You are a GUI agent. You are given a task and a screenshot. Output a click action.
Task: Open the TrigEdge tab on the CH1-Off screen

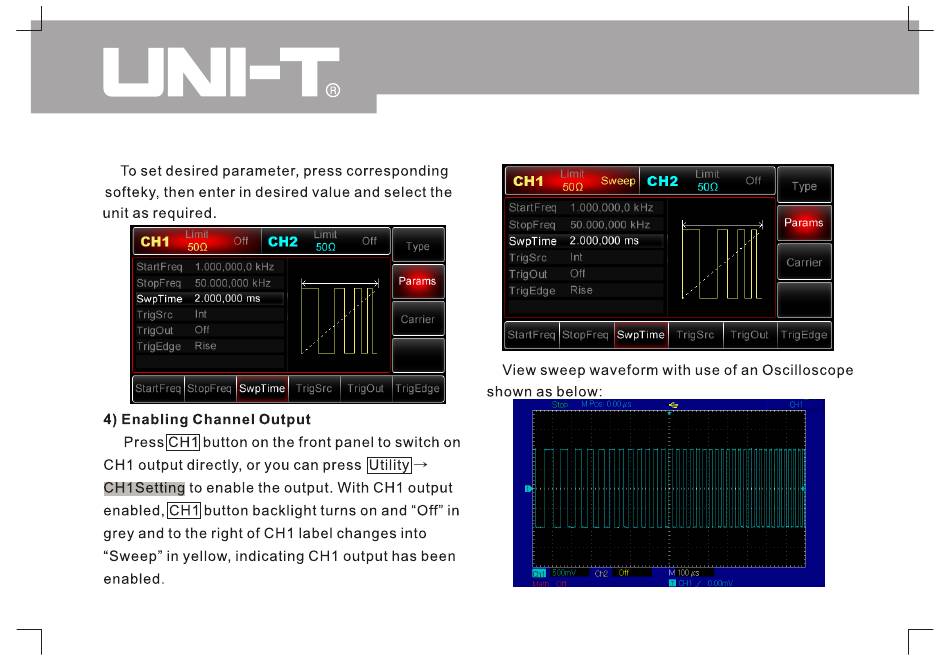tap(417, 388)
